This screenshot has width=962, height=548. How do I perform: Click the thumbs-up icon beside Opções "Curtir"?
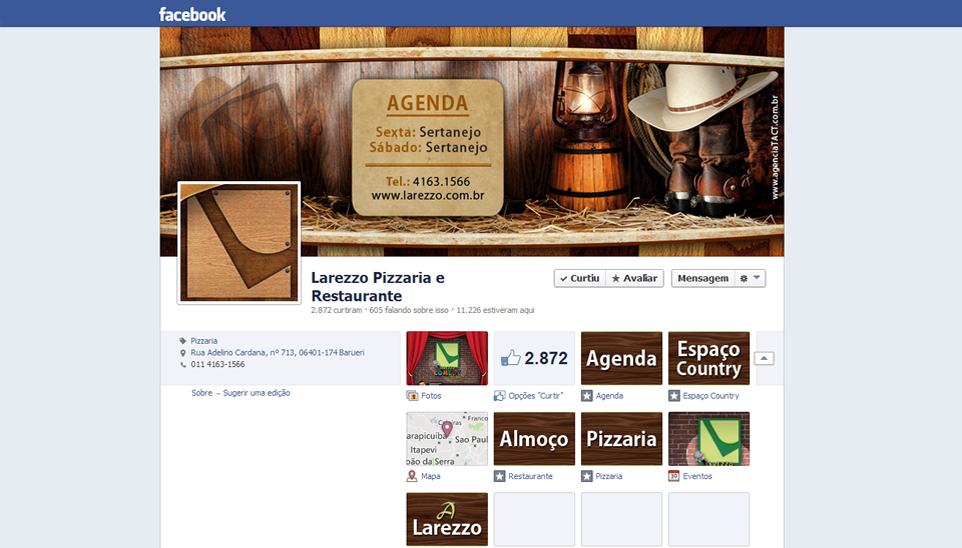(x=499, y=396)
